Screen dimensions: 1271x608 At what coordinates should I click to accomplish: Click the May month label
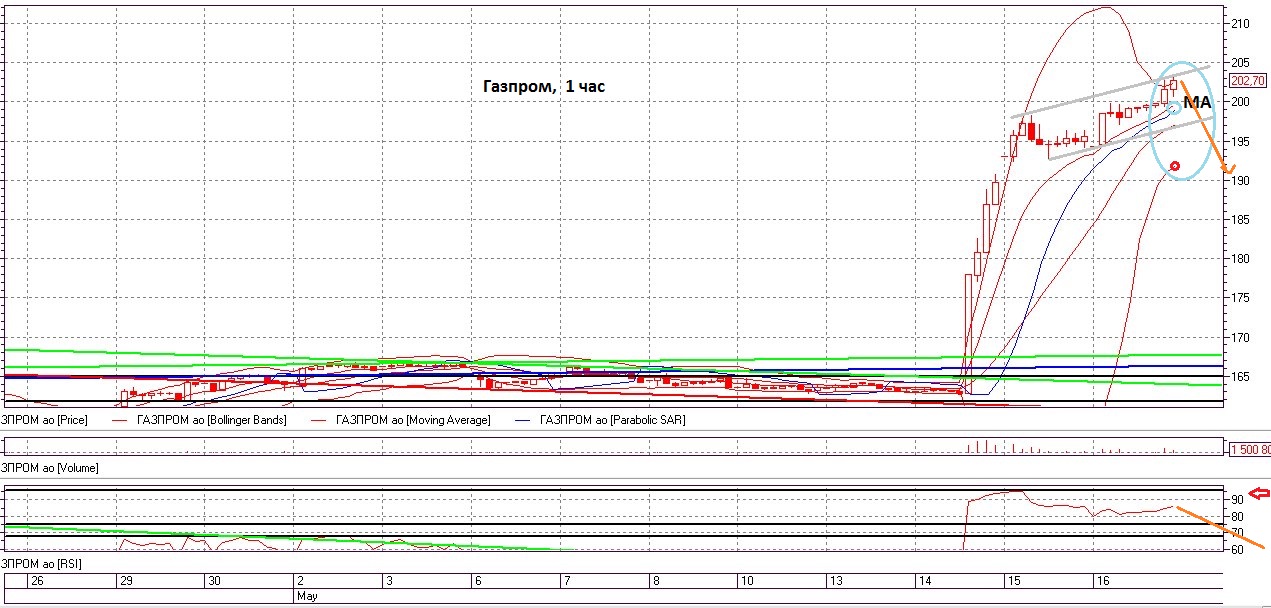[x=307, y=596]
